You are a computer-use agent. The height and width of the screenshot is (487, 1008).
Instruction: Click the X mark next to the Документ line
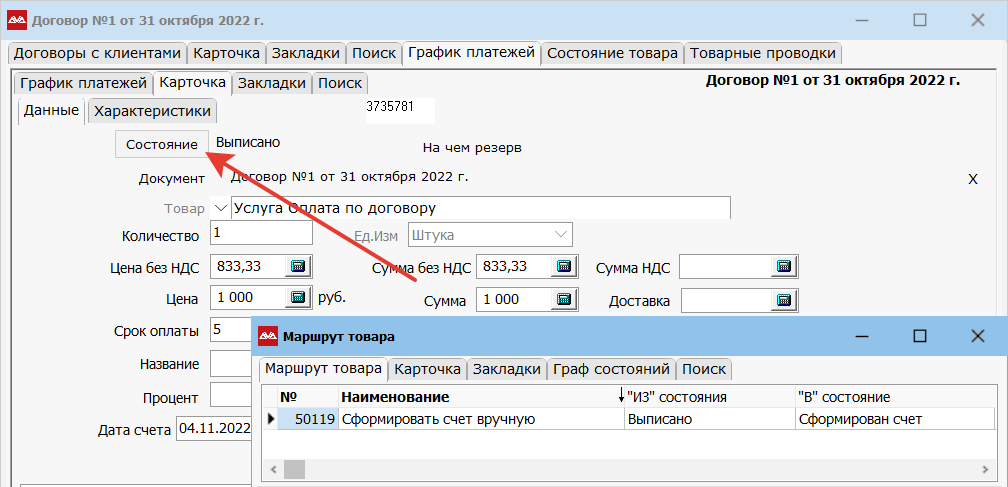click(x=973, y=180)
